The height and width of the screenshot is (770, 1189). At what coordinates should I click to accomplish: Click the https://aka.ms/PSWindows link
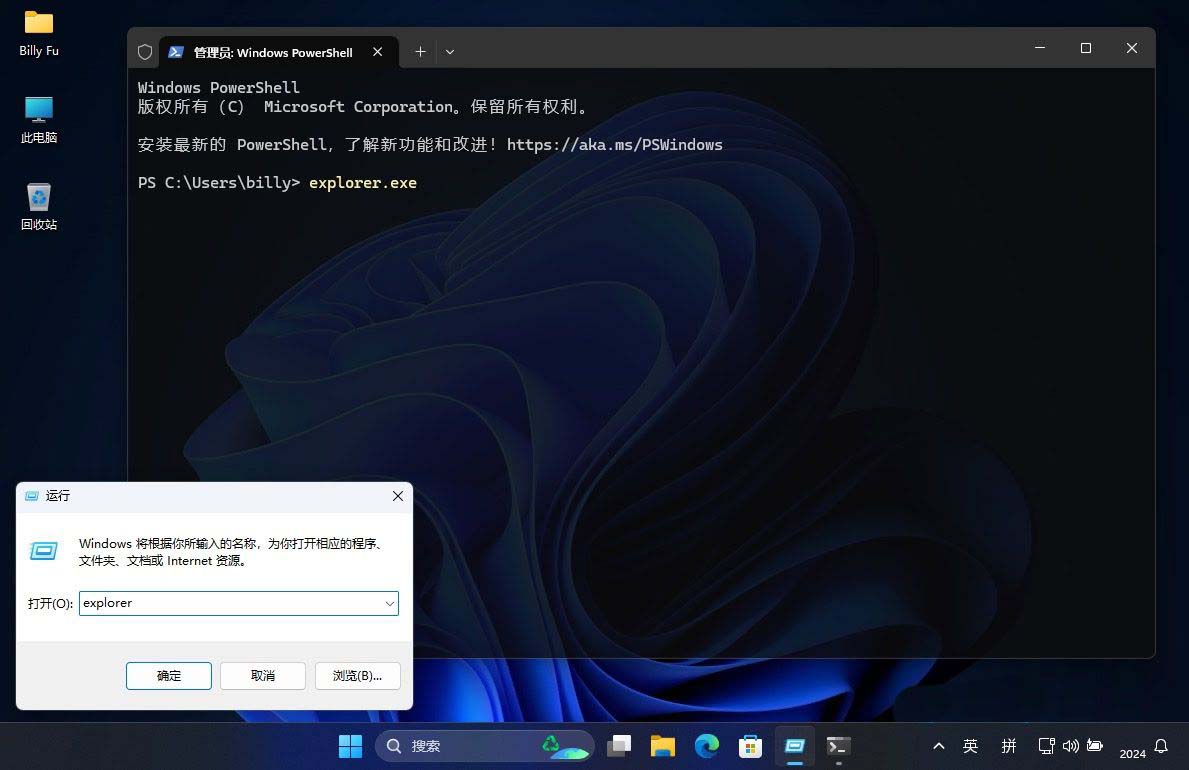point(614,144)
